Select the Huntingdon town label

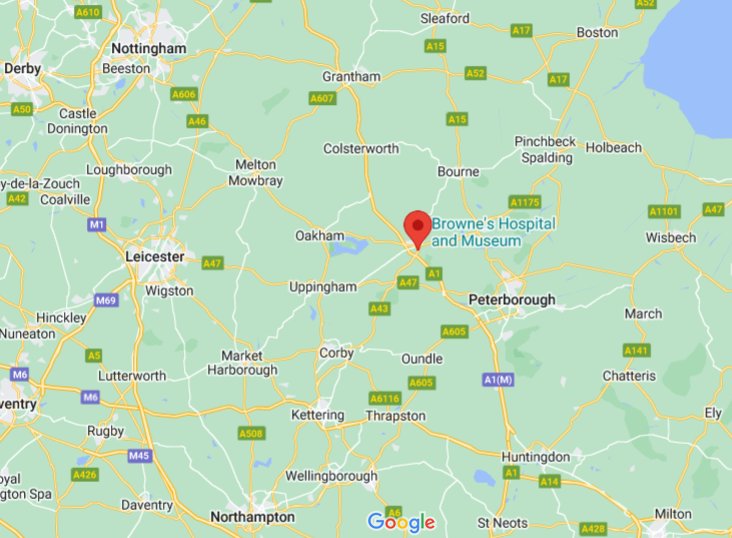point(536,457)
